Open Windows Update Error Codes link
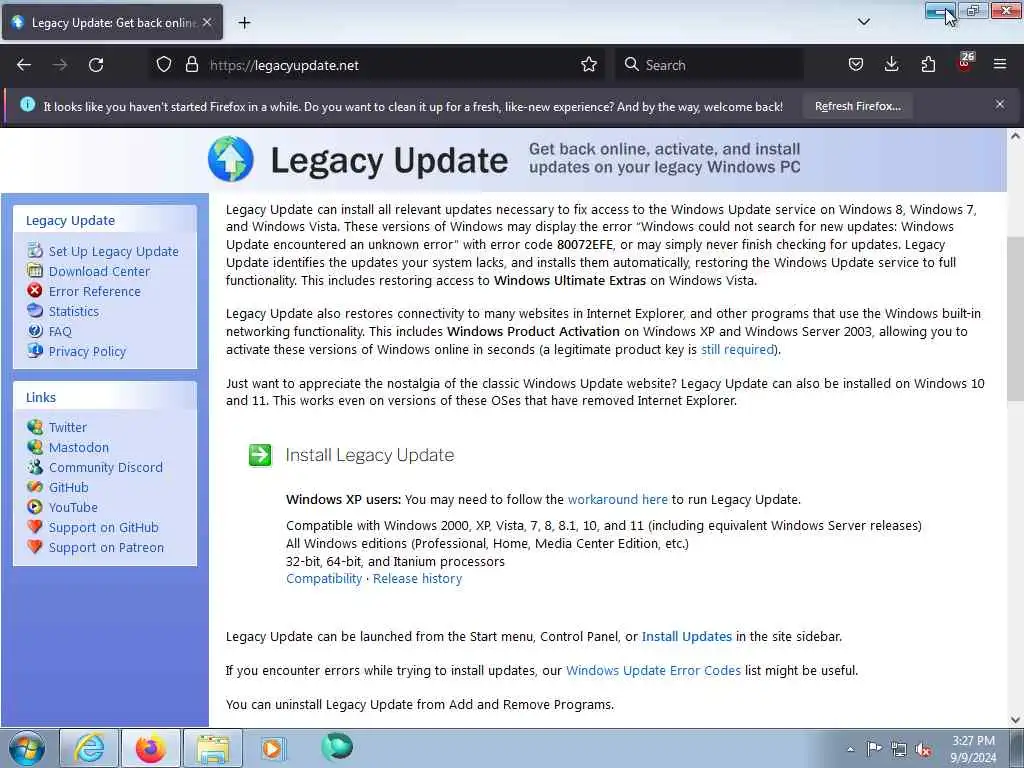The width and height of the screenshot is (1024, 768). [x=653, y=671]
